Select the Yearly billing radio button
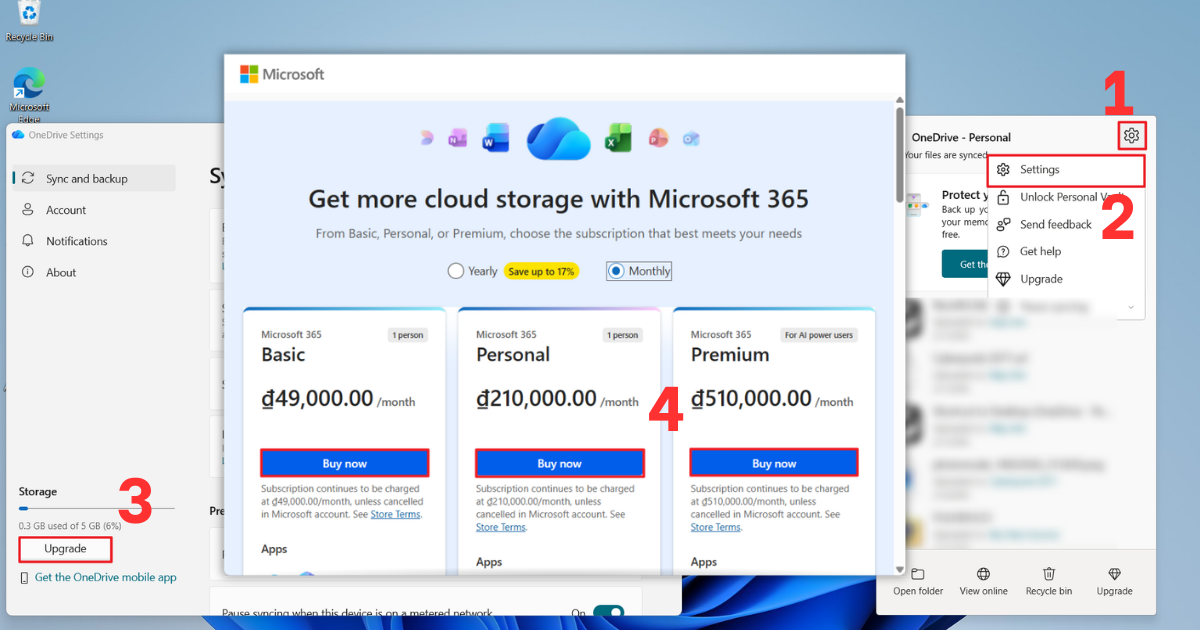This screenshot has height=630, width=1200. 456,271
